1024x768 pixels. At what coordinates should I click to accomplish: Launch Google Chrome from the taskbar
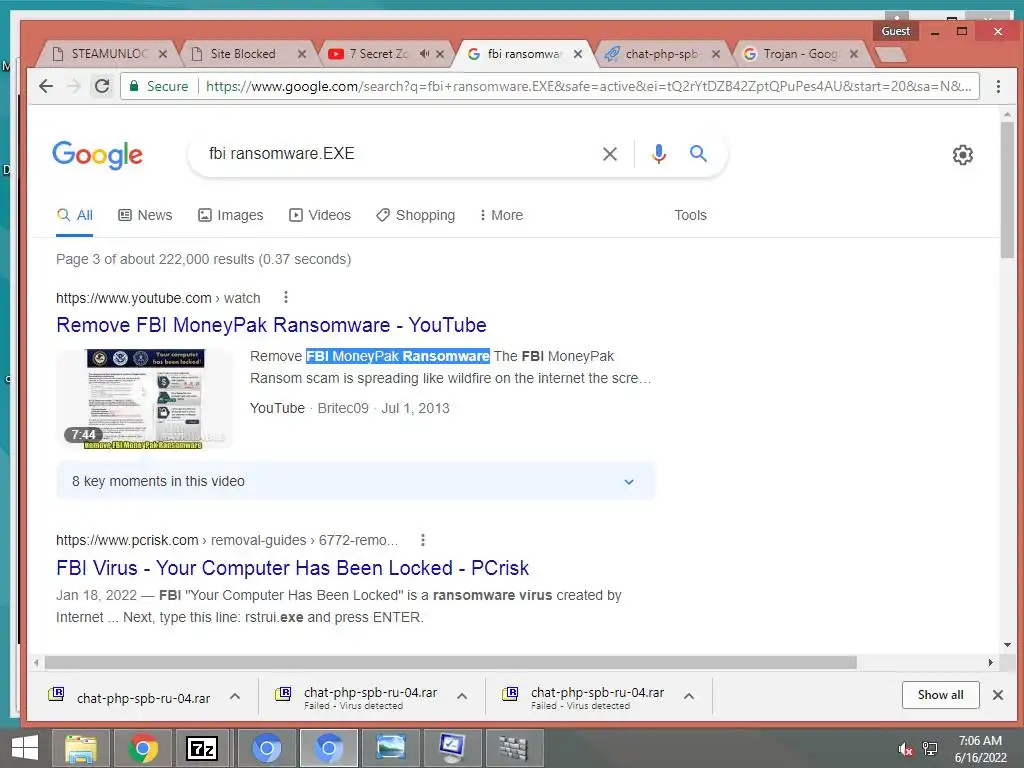point(143,748)
